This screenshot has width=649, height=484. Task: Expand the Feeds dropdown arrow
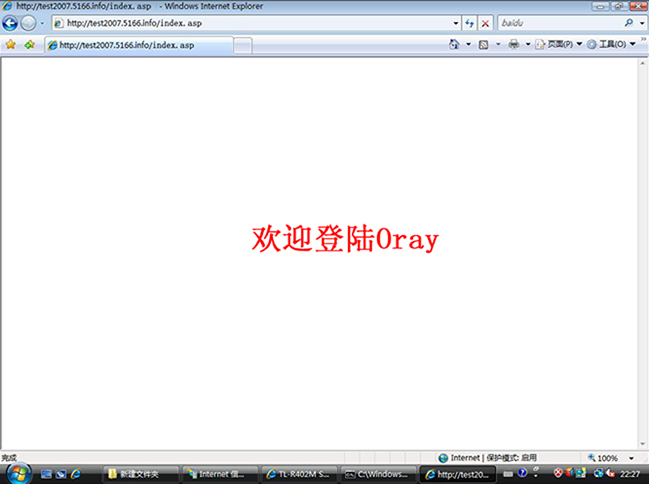pos(498,44)
